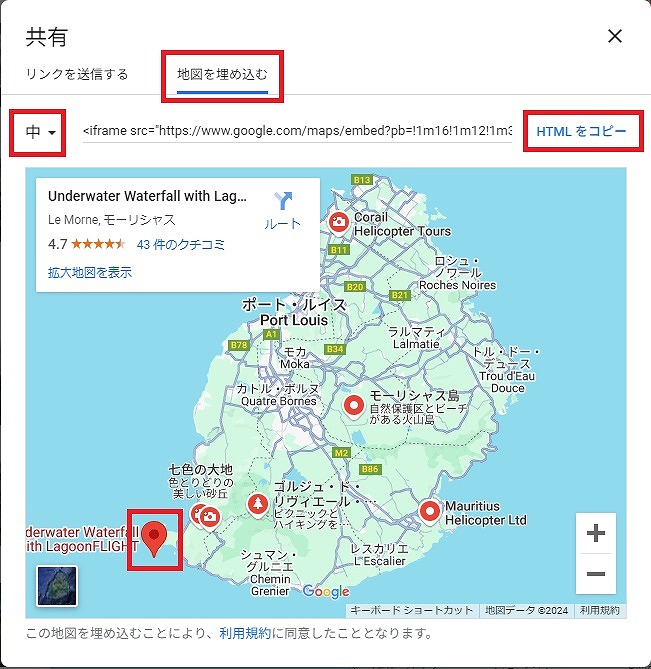Zoom in with the plus button
Image resolution: width=651 pixels, height=669 pixels.
pyautogui.click(x=596, y=533)
